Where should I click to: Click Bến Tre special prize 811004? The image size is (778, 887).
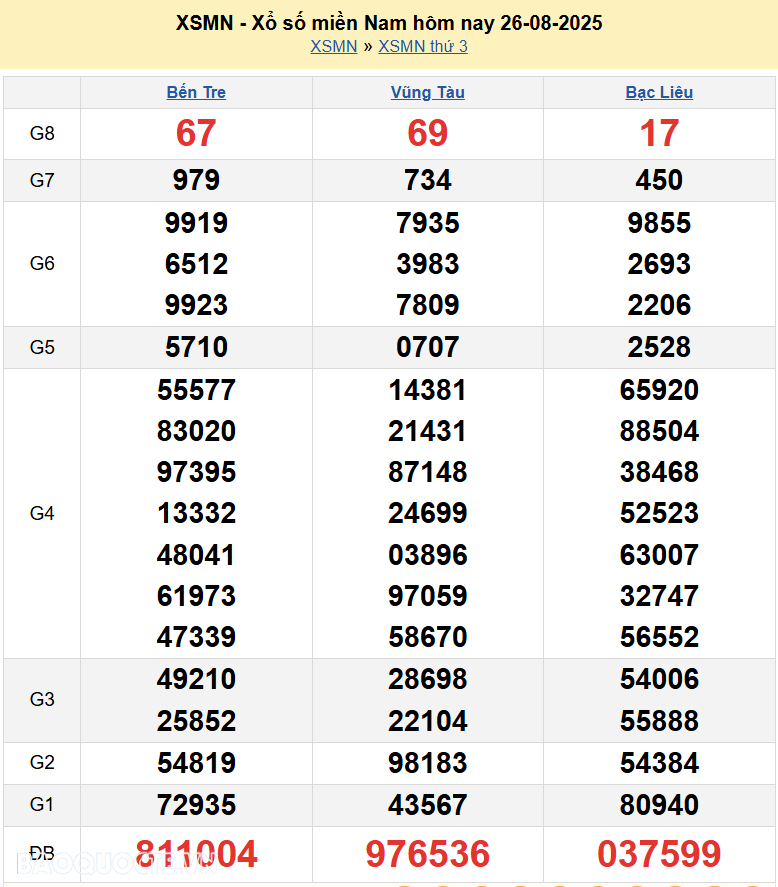[196, 854]
